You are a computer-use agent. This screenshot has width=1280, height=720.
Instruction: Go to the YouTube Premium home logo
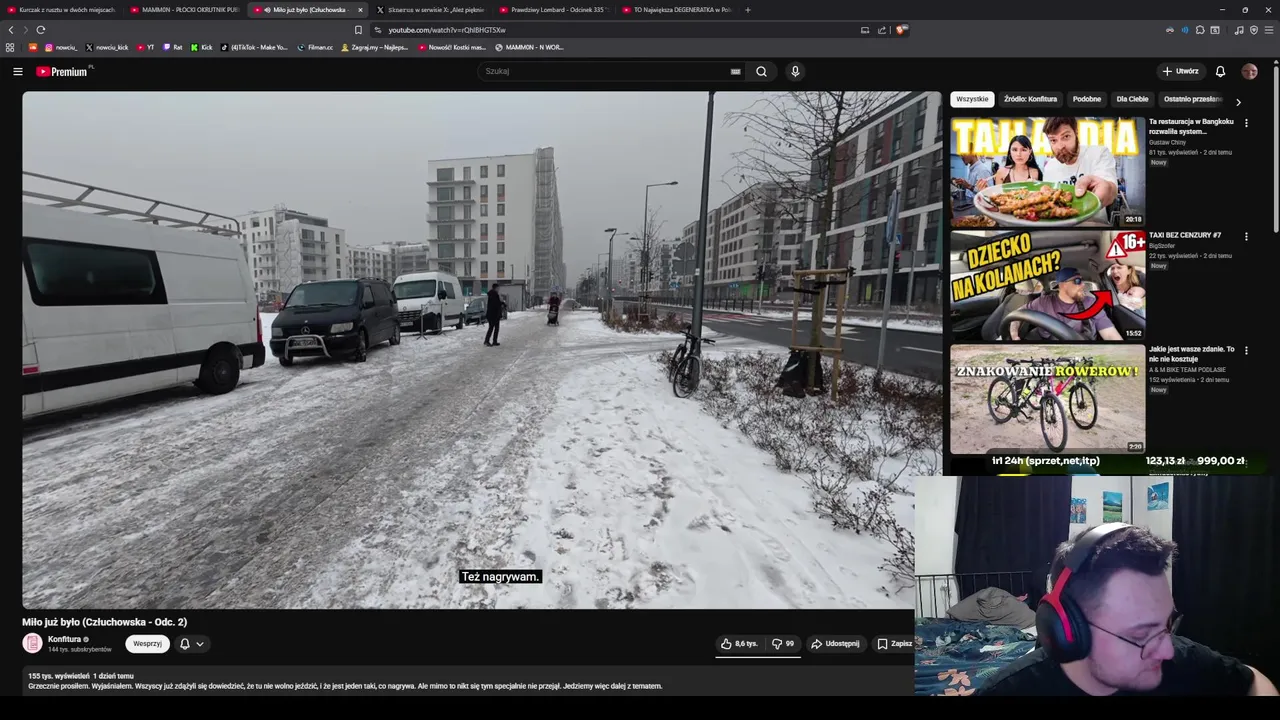click(64, 71)
